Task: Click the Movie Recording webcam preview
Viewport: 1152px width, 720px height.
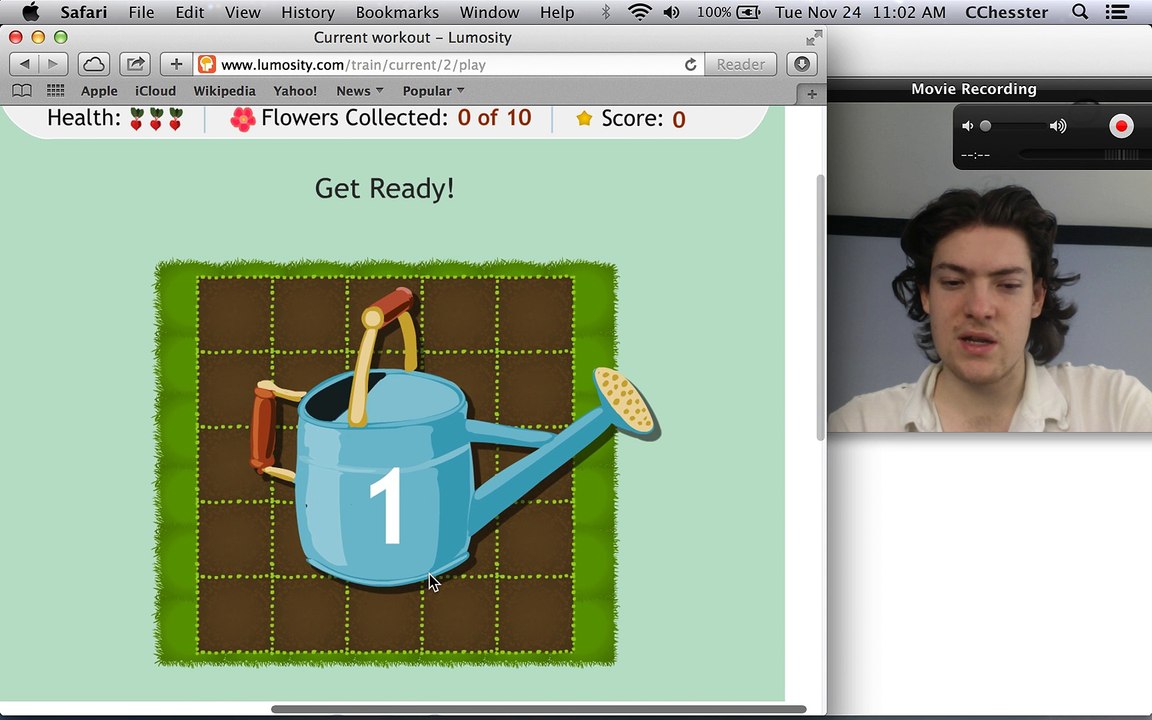Action: [x=990, y=267]
